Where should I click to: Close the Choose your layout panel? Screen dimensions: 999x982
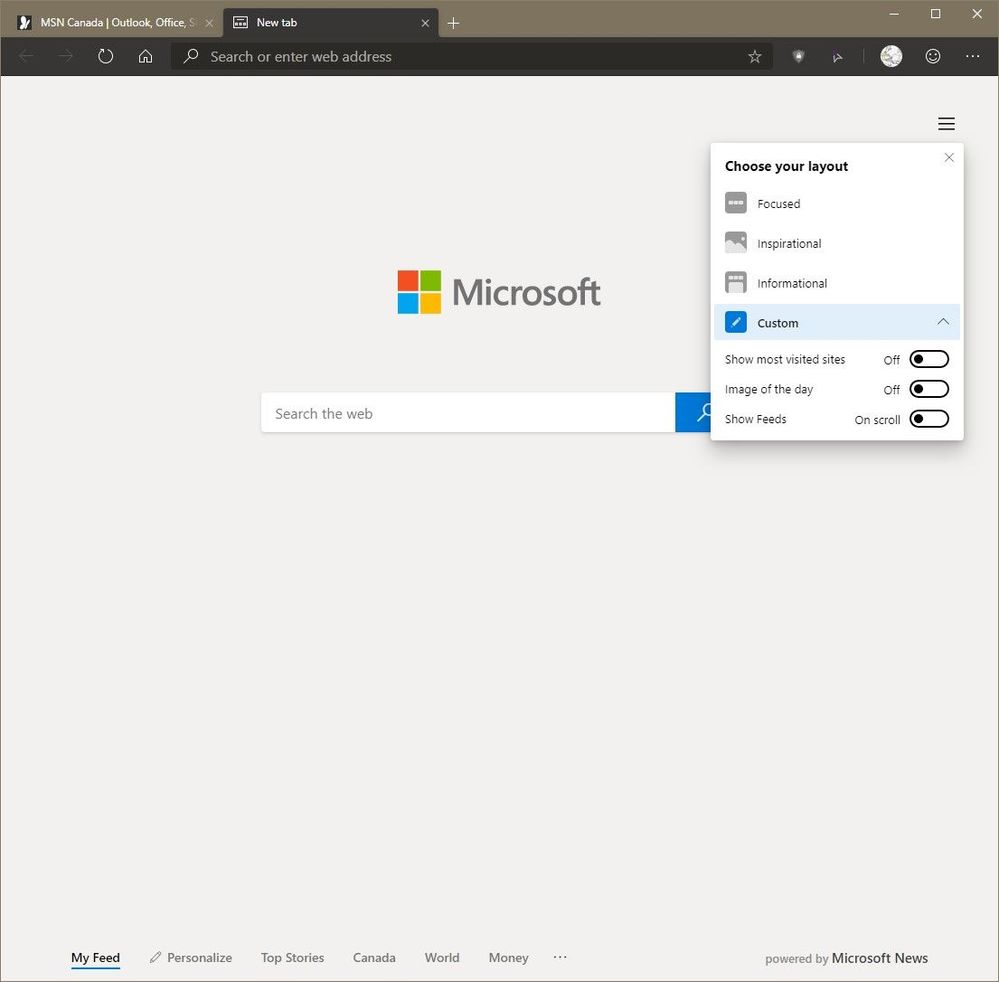(x=949, y=157)
